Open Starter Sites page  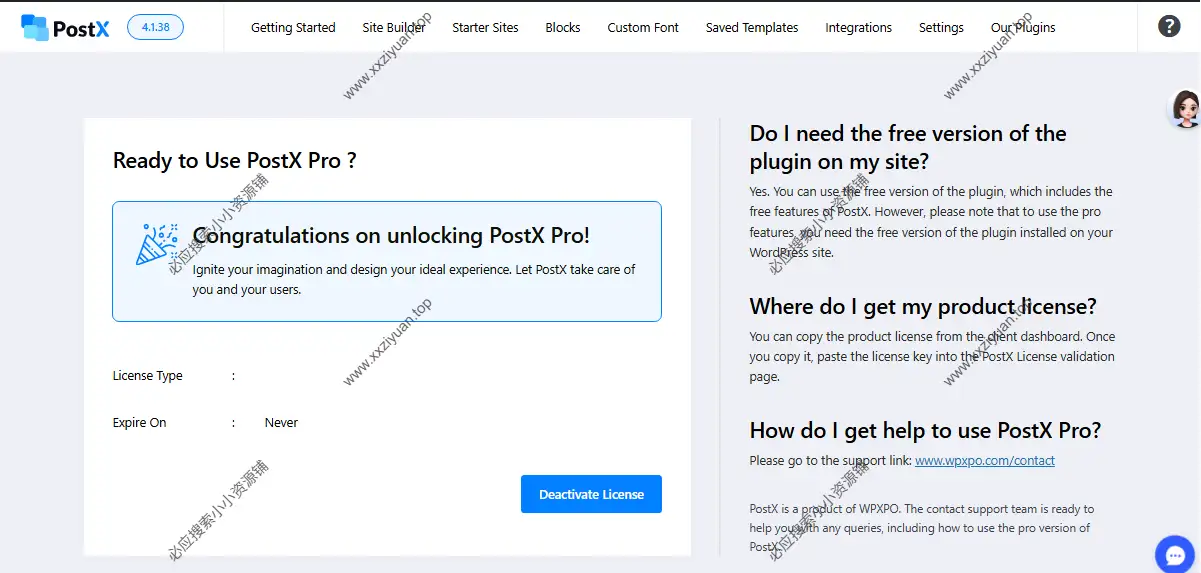click(x=485, y=28)
